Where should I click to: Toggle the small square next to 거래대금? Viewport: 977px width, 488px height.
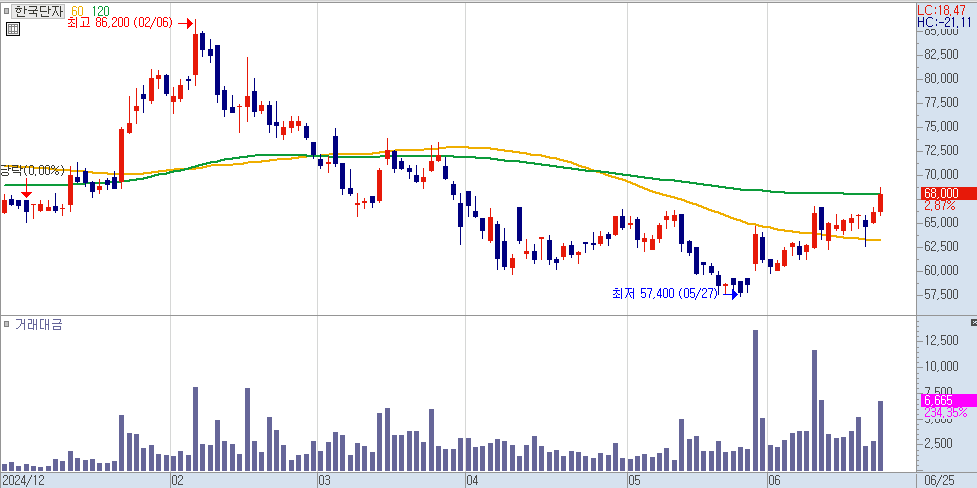(6, 324)
